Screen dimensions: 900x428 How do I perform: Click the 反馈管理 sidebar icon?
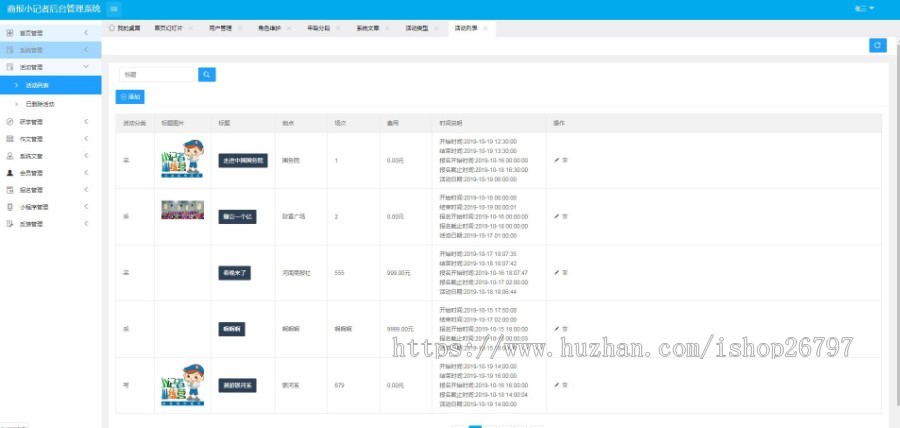(10, 224)
